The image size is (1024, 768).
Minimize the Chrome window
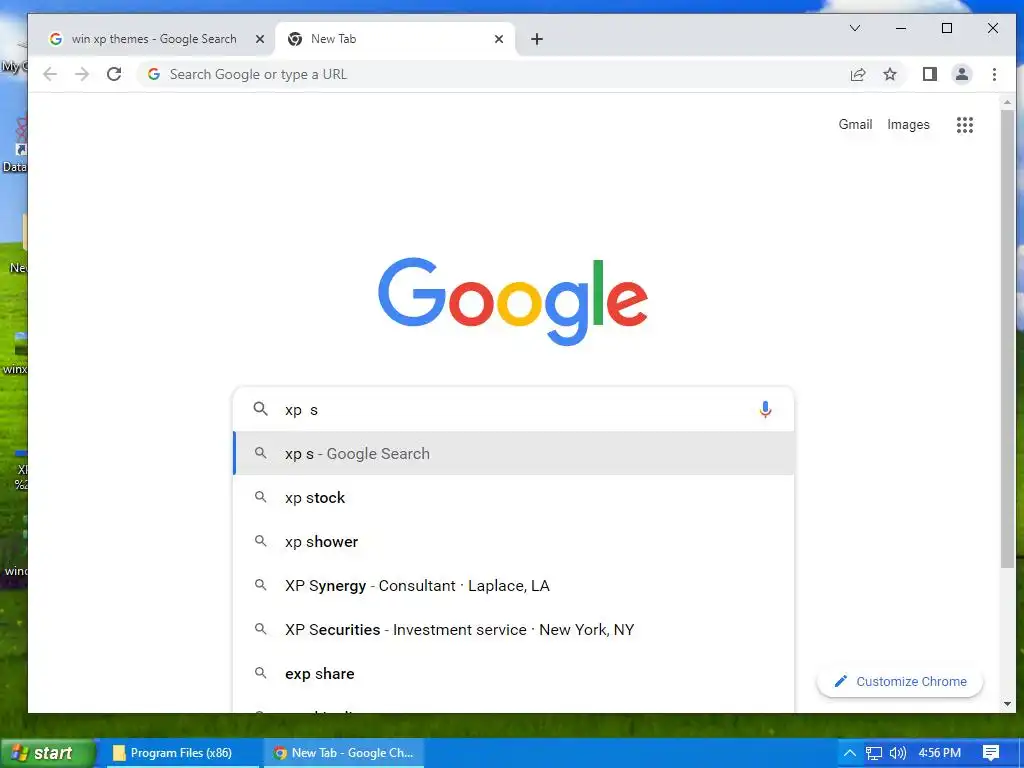tap(901, 28)
